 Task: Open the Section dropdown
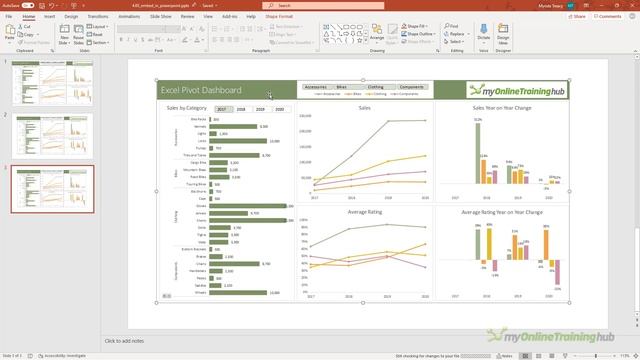(98, 42)
